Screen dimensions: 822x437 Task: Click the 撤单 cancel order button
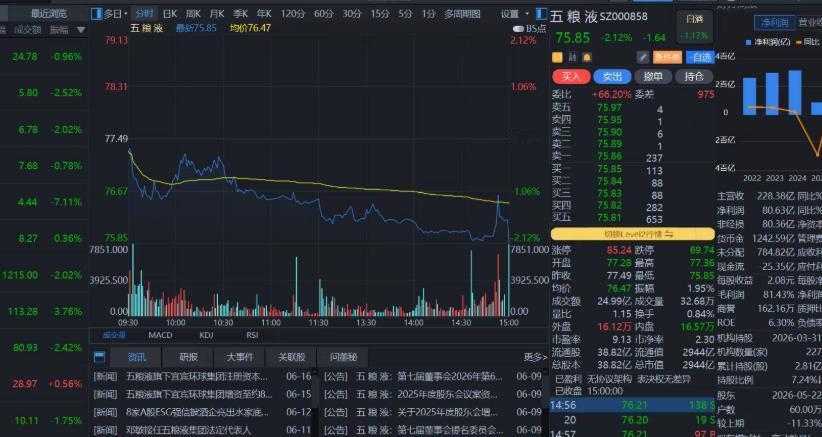click(653, 77)
